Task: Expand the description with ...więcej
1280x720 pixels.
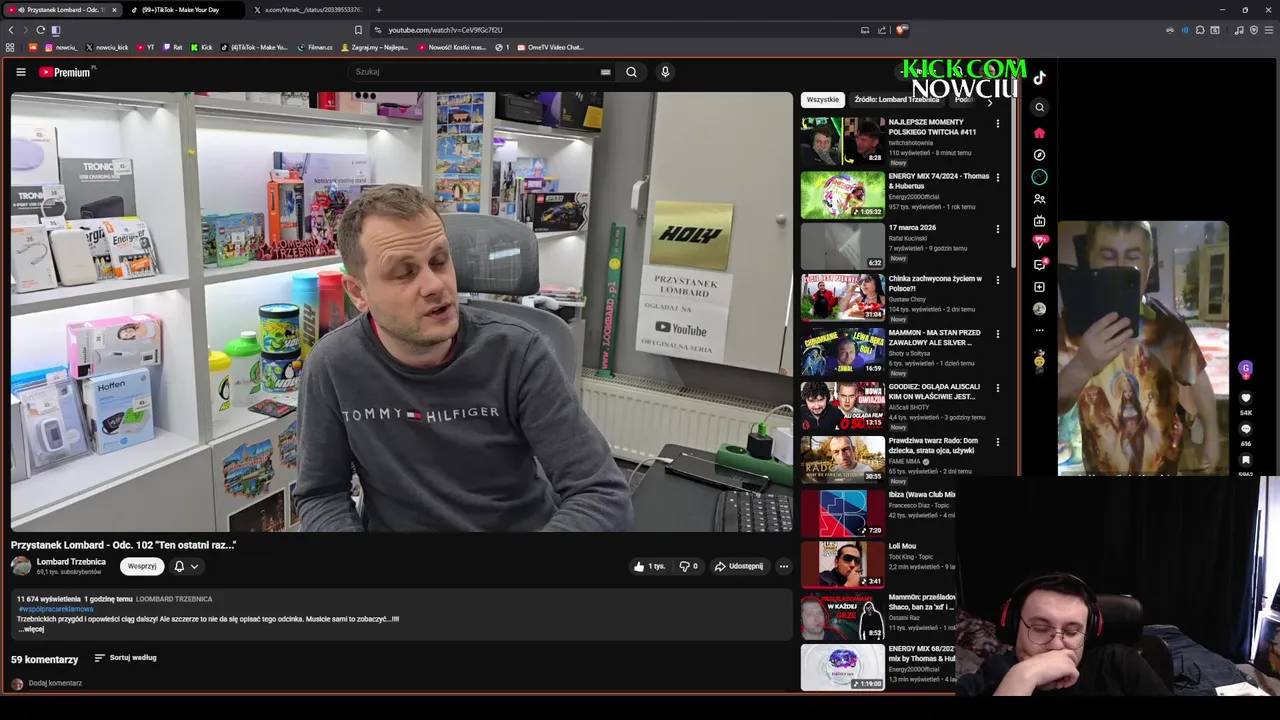Action: [30, 629]
